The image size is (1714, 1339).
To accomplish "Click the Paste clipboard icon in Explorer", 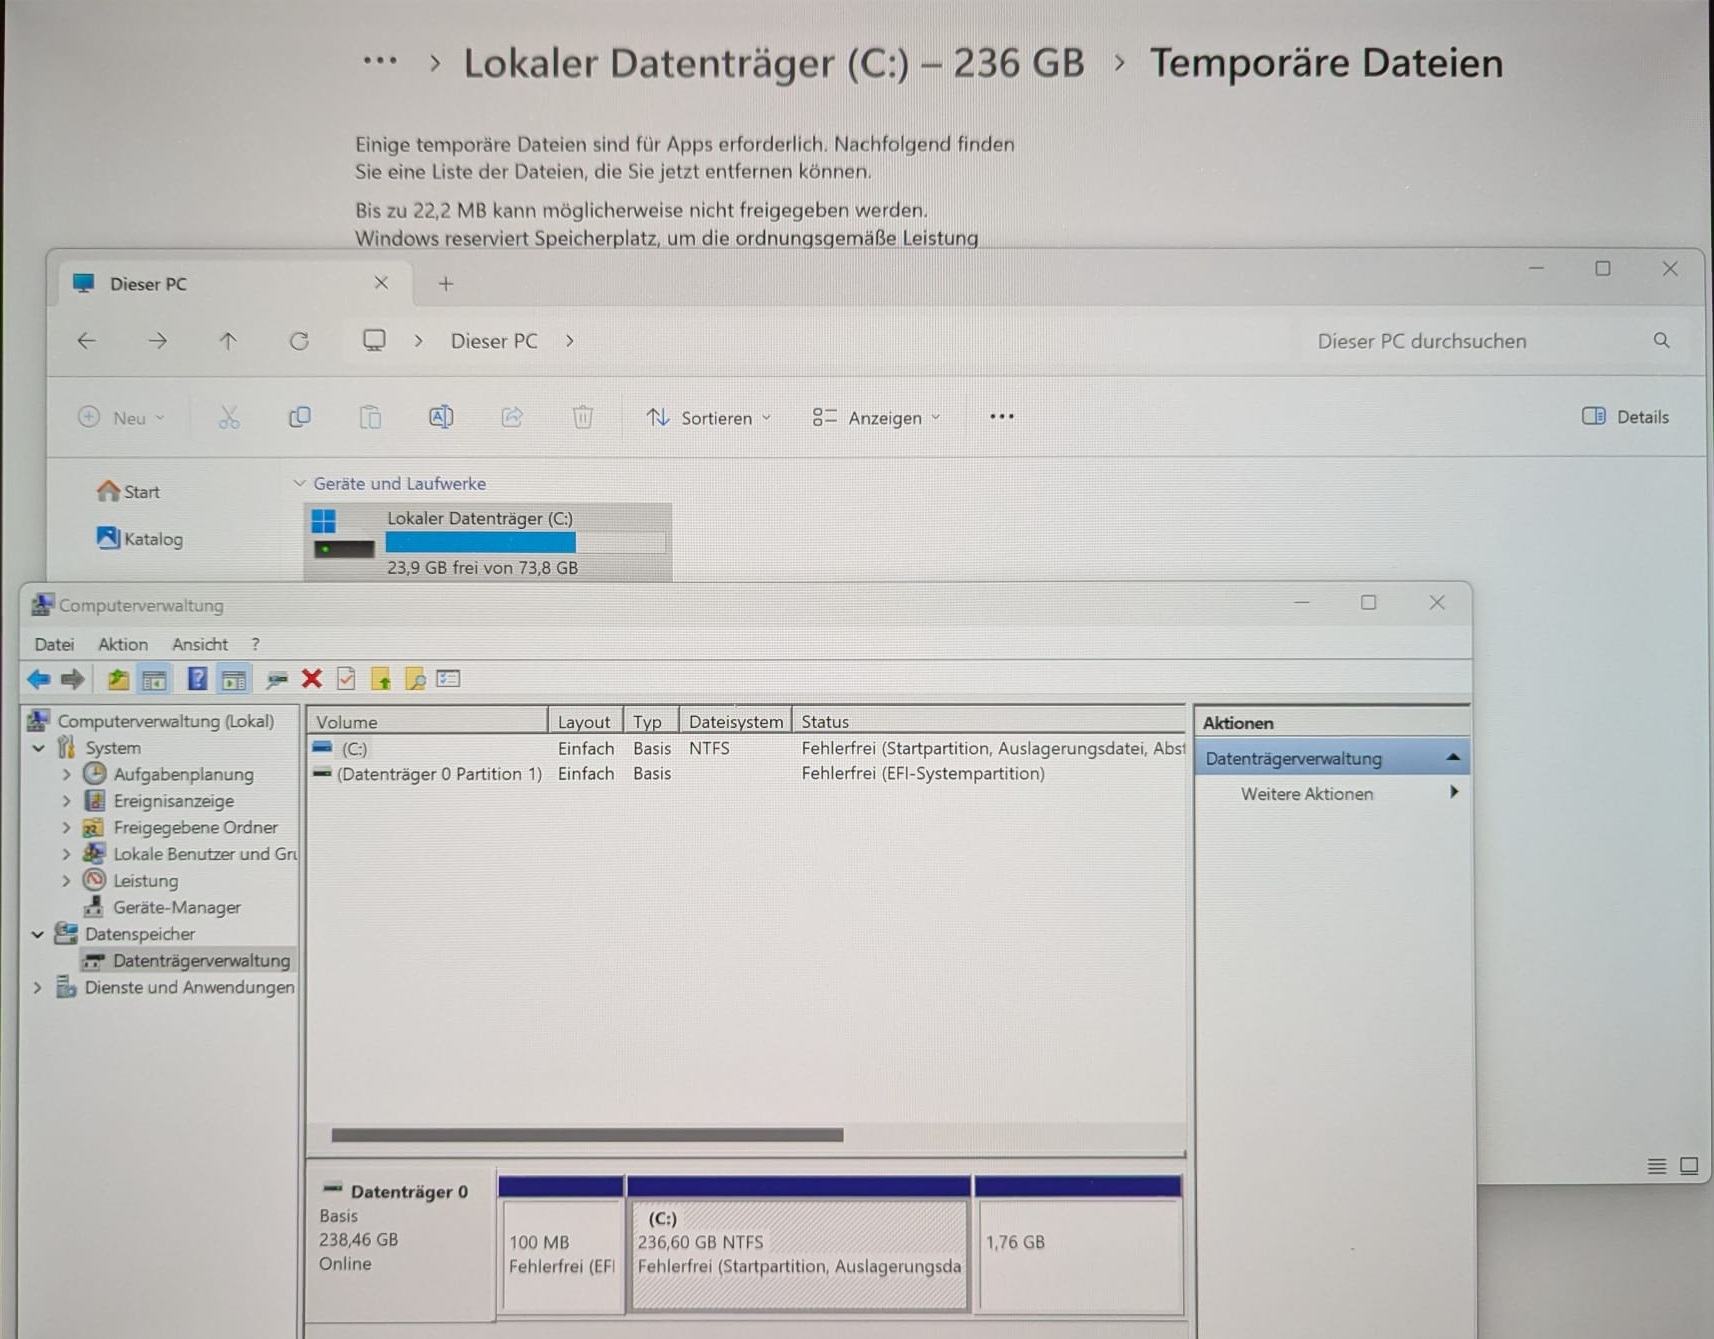I will tap(370, 417).
